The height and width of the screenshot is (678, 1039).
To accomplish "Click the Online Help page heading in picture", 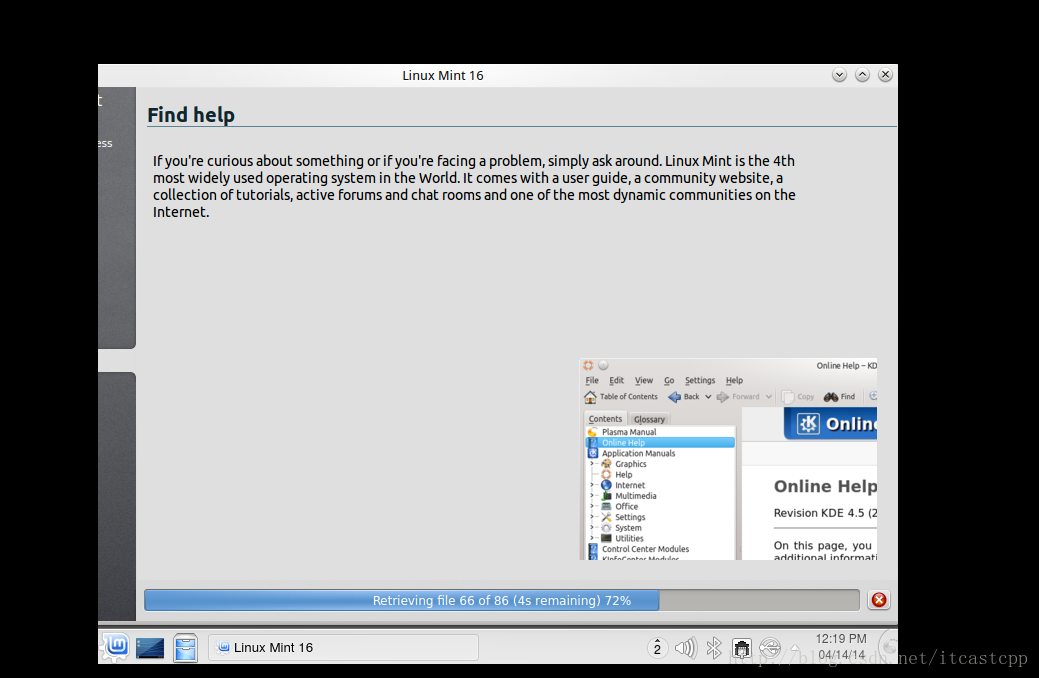I will click(x=825, y=486).
